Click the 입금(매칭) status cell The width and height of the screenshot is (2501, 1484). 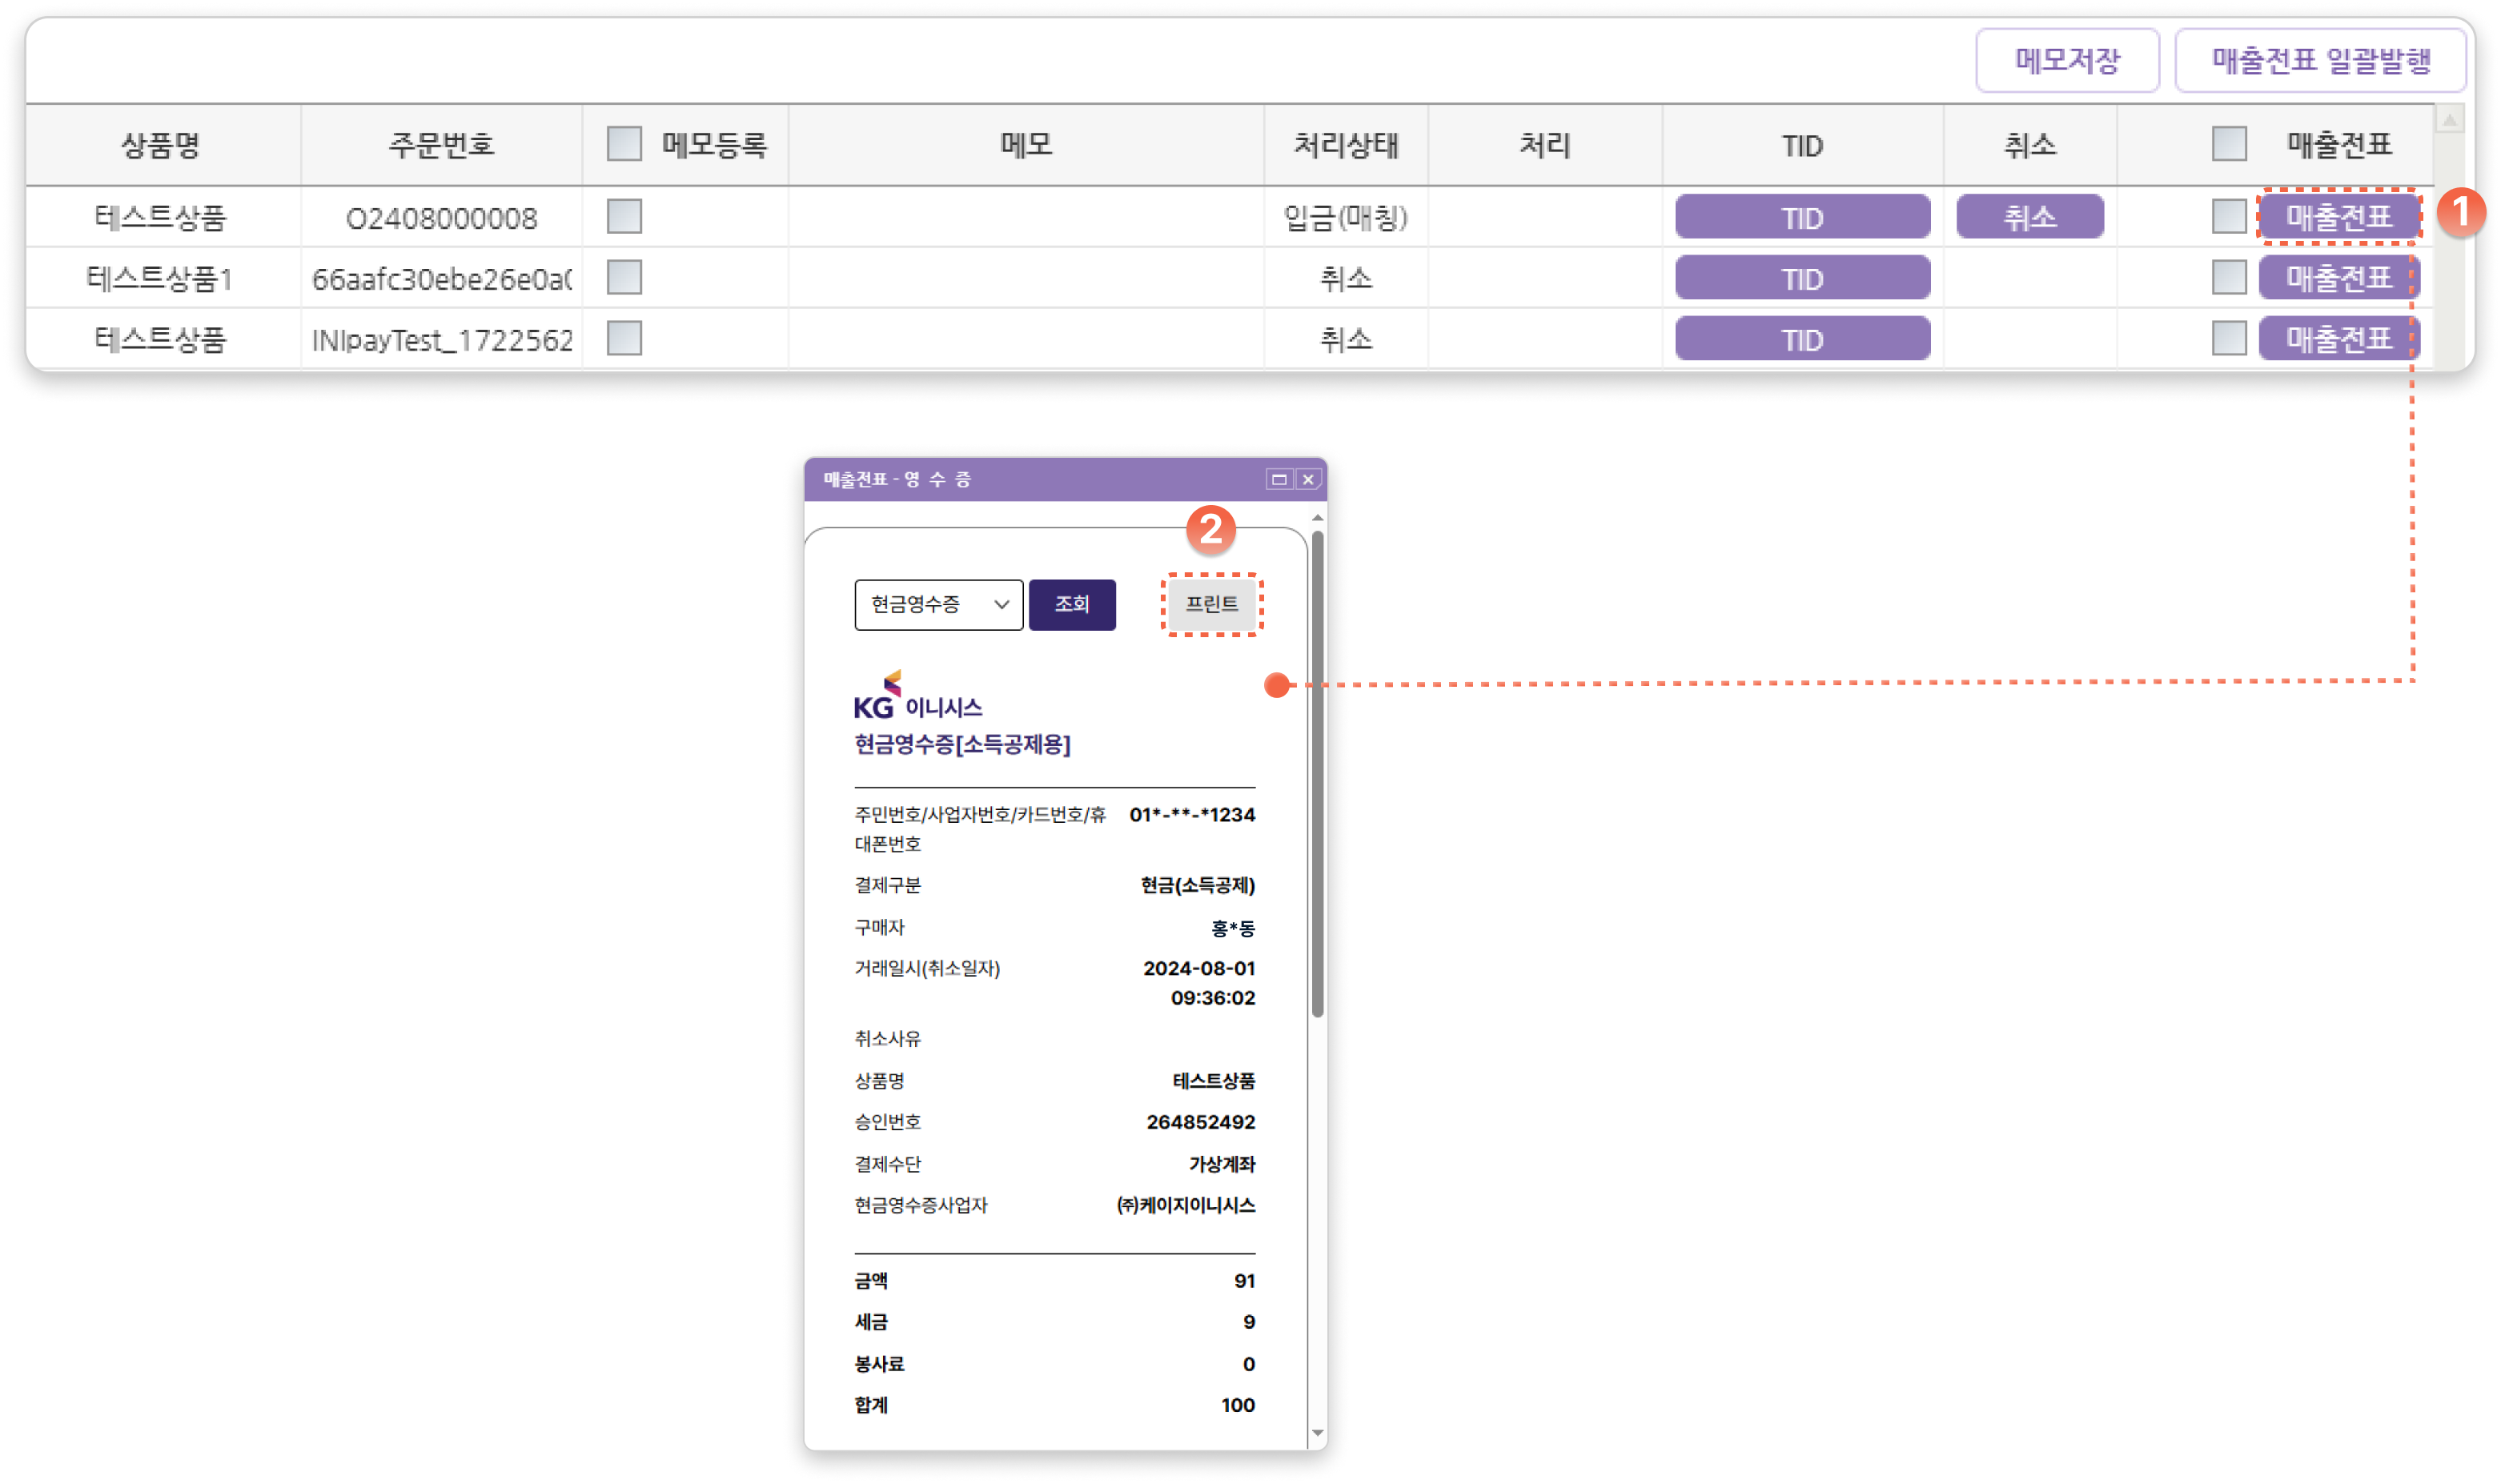coord(1345,217)
